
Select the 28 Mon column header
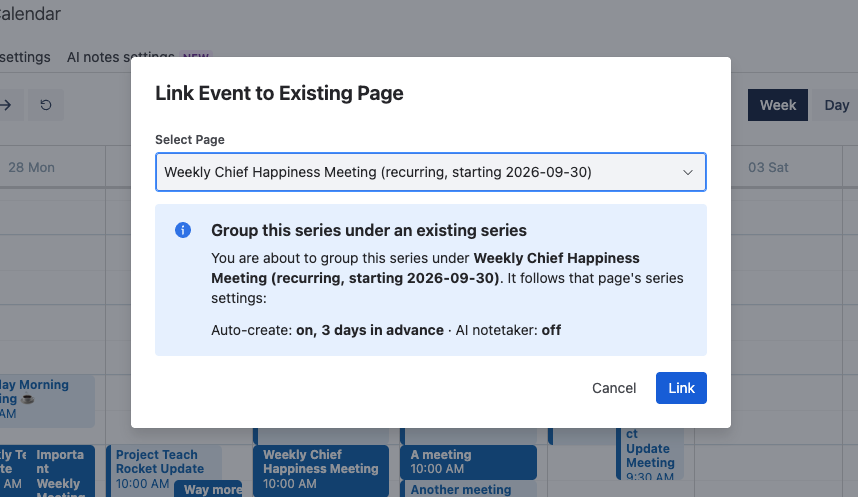pos(32,167)
